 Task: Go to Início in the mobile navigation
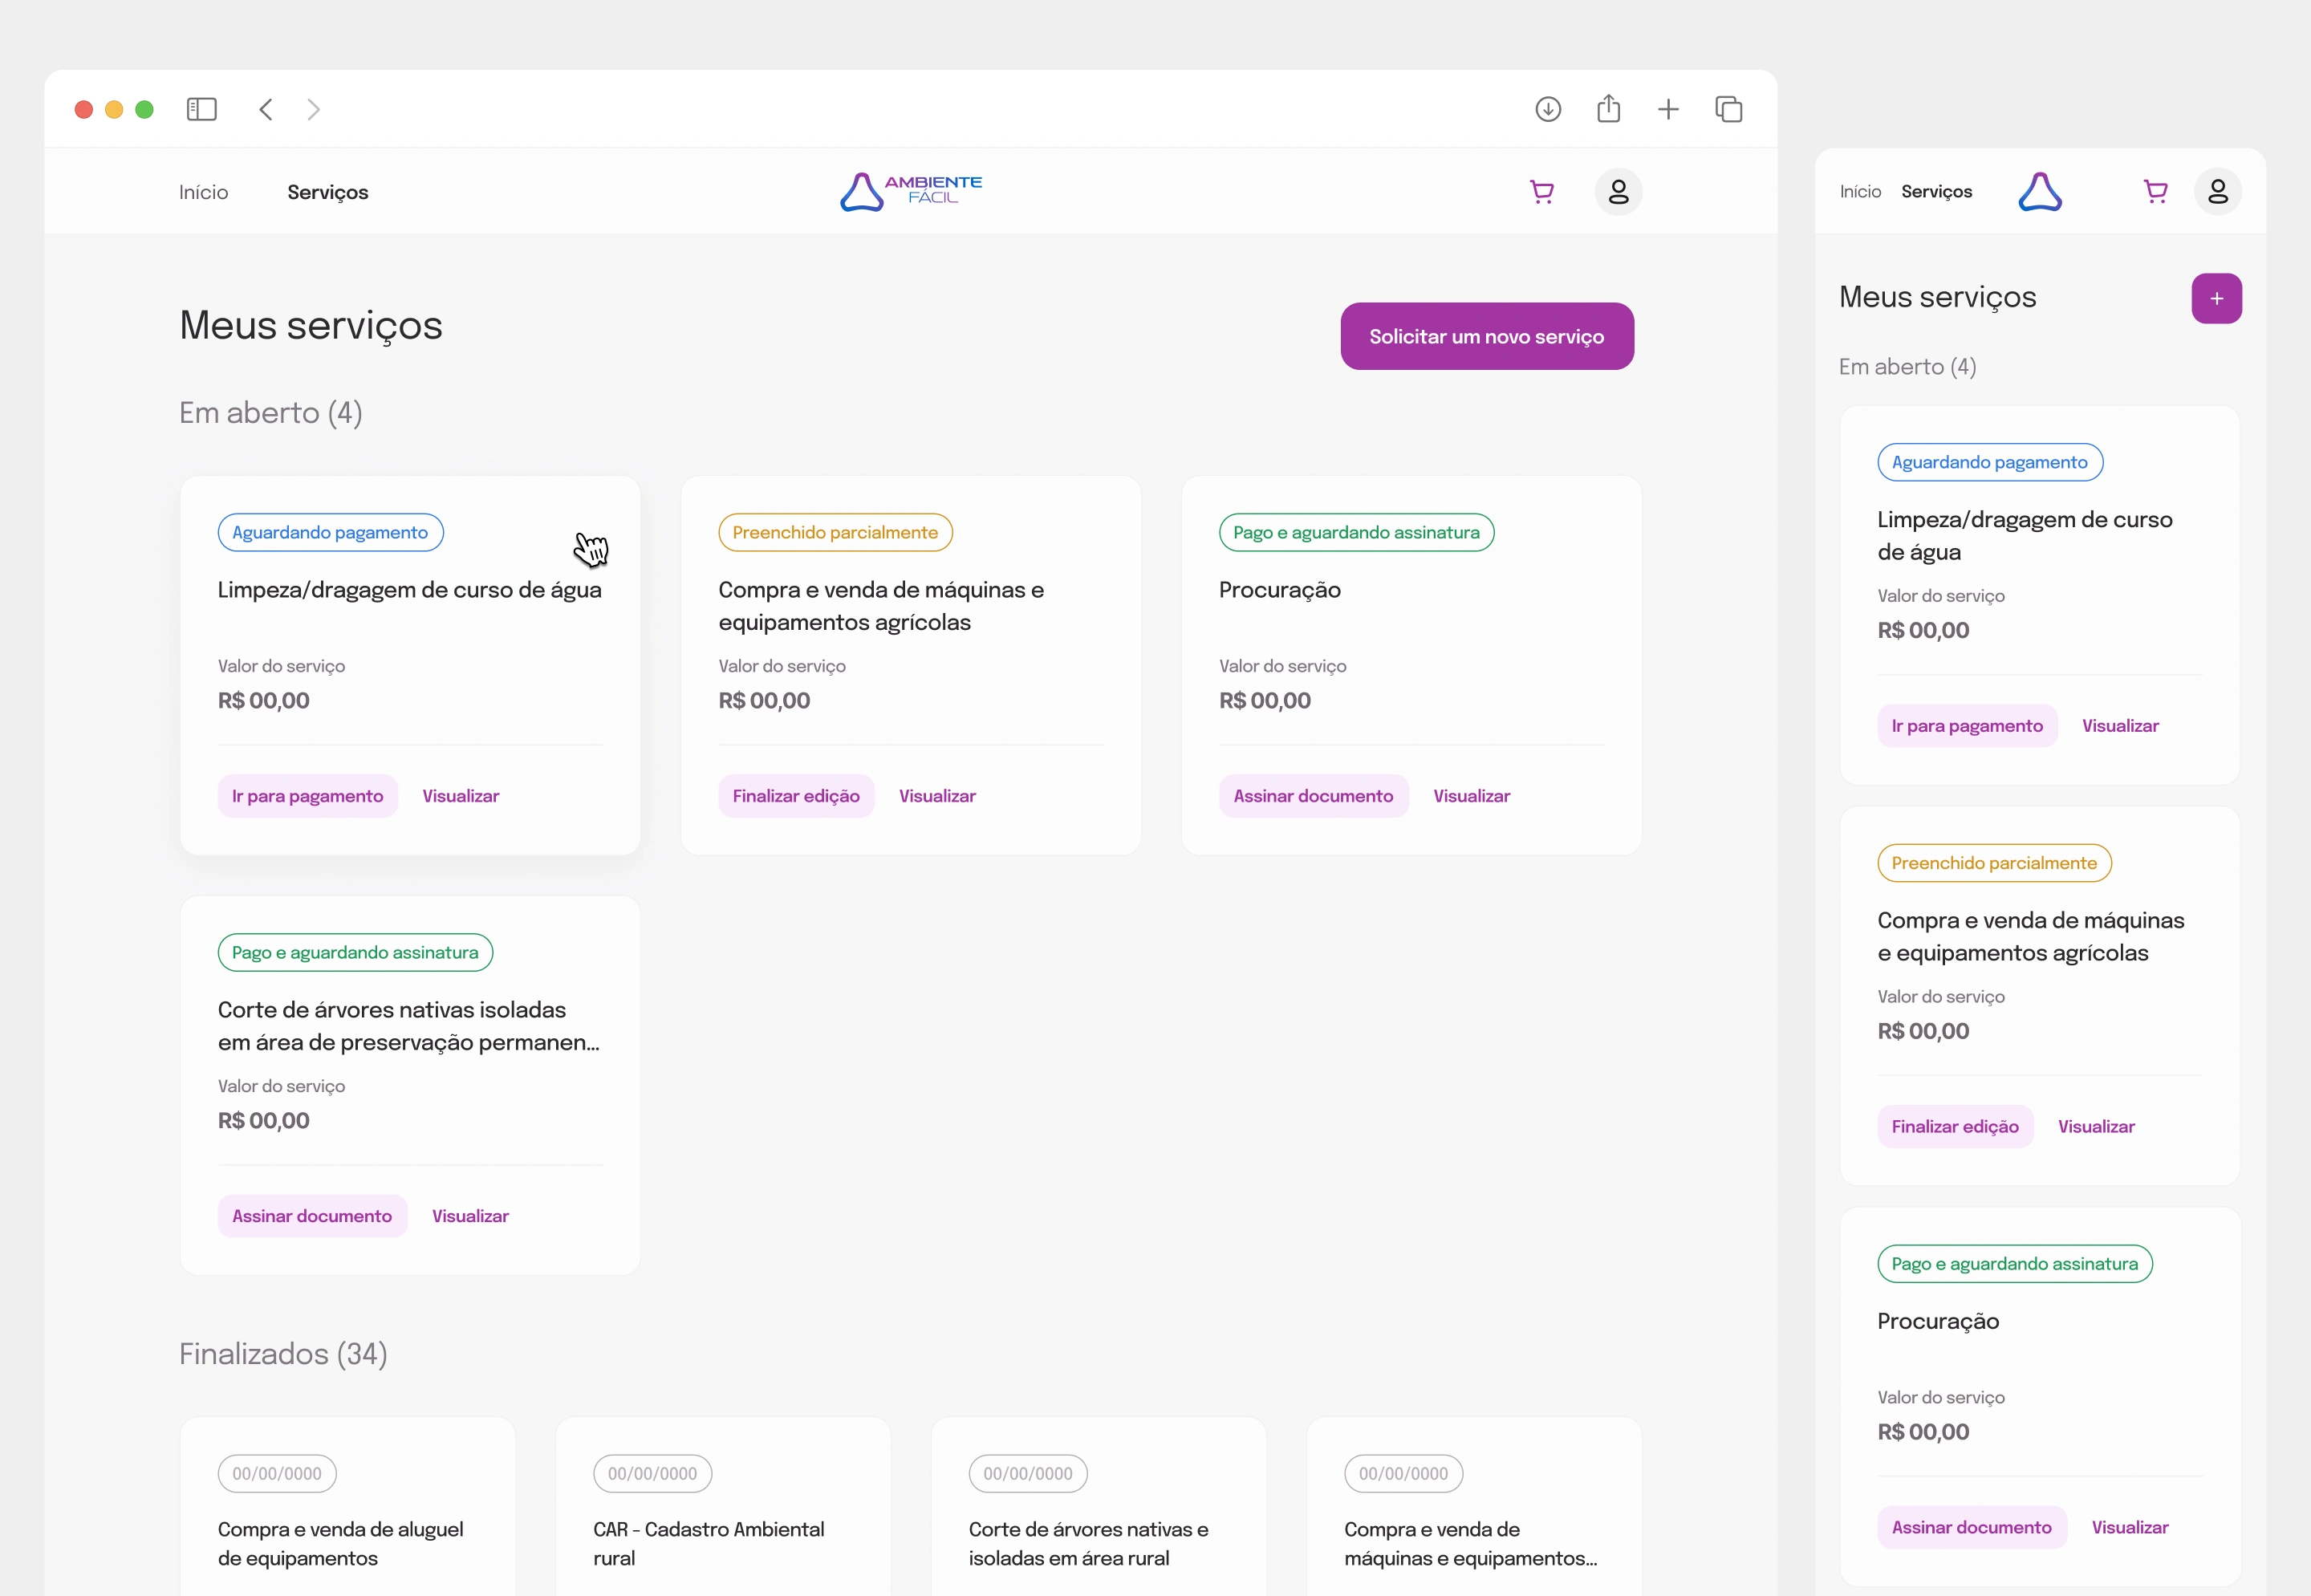[x=1860, y=191]
